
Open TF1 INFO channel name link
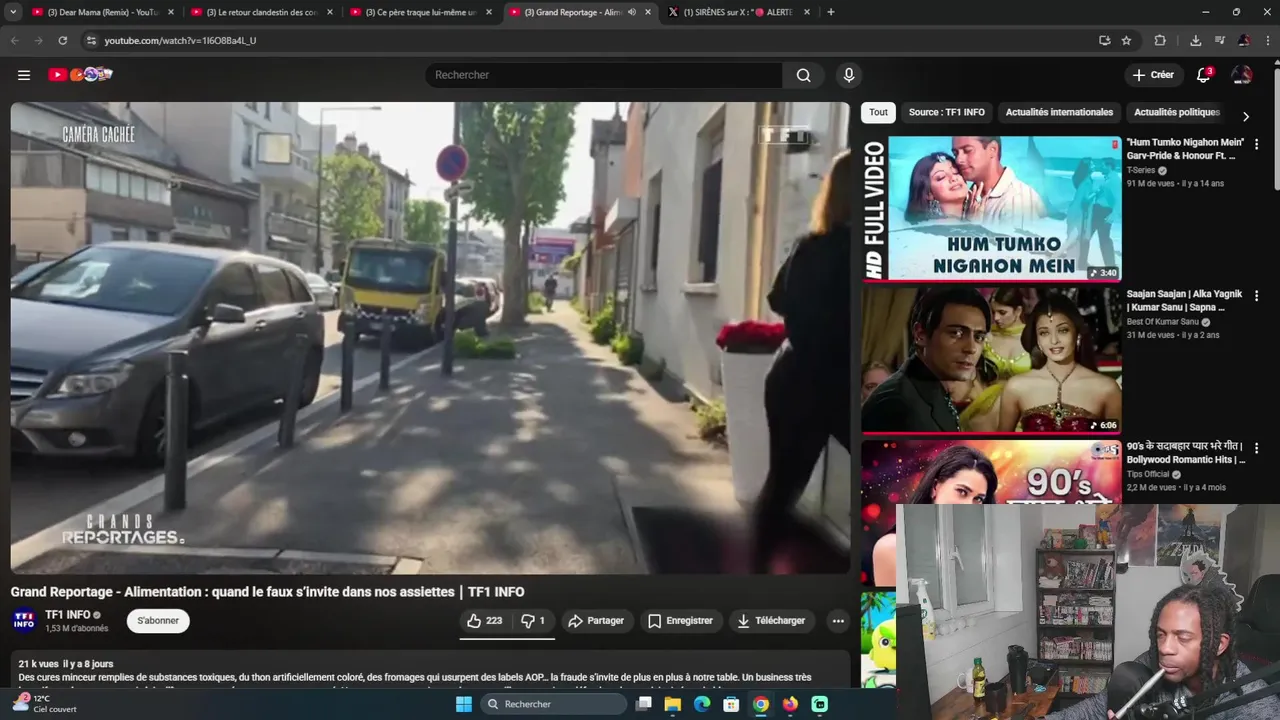pyautogui.click(x=68, y=615)
